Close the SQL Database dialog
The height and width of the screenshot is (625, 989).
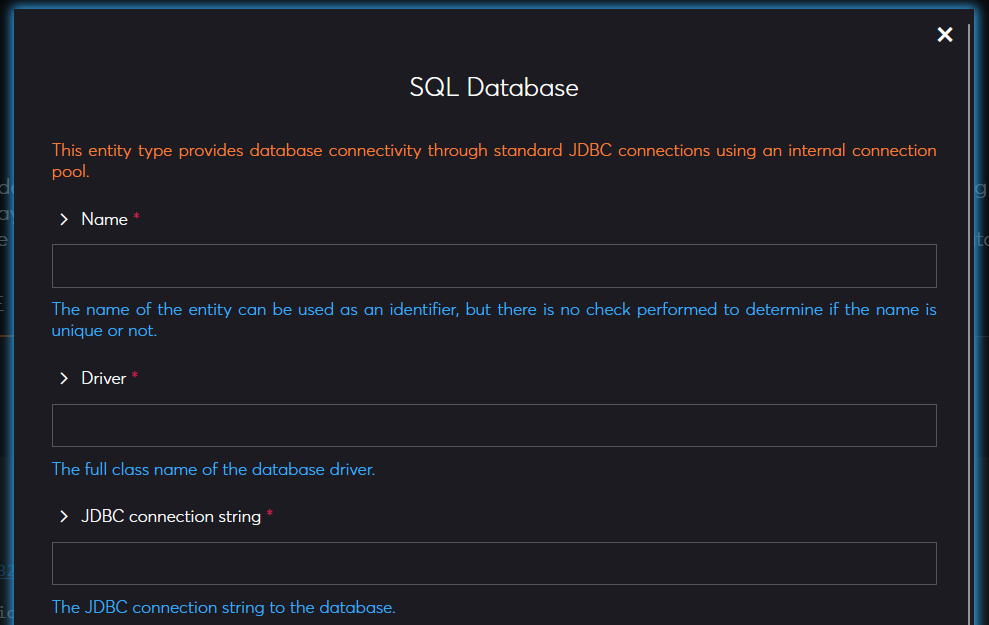944,35
